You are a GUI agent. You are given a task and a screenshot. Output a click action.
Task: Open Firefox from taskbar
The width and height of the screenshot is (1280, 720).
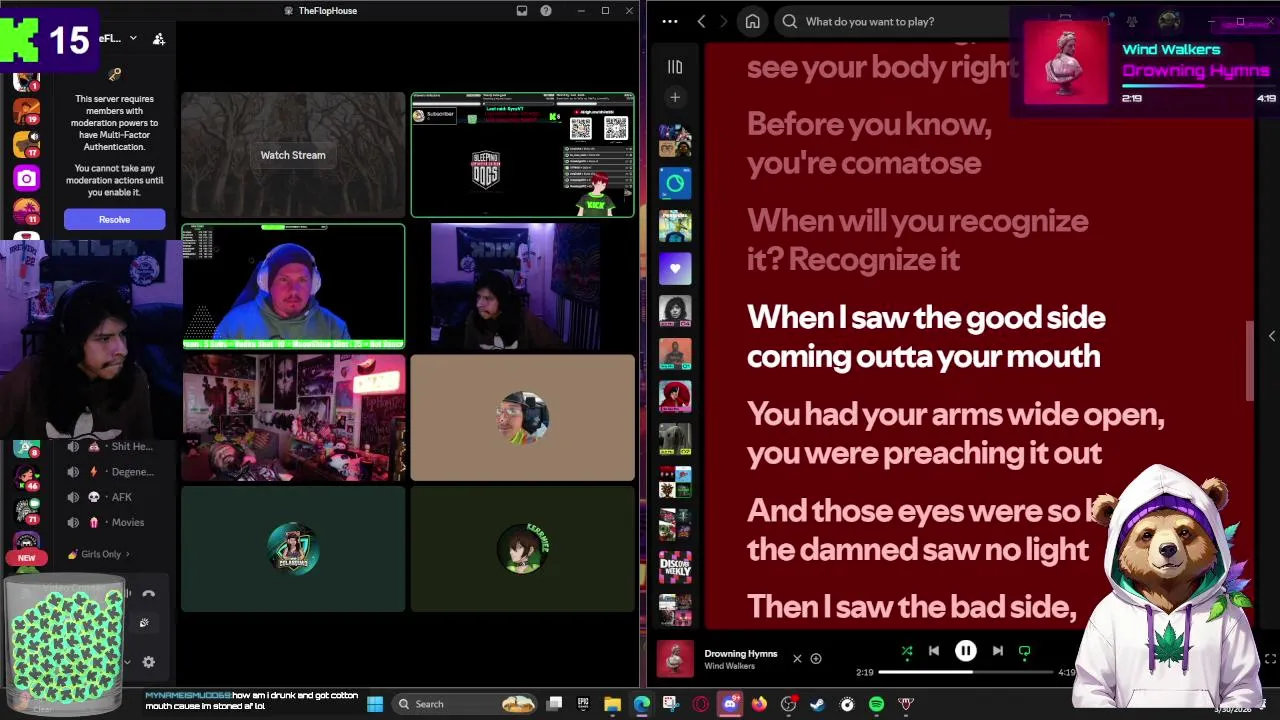(759, 704)
